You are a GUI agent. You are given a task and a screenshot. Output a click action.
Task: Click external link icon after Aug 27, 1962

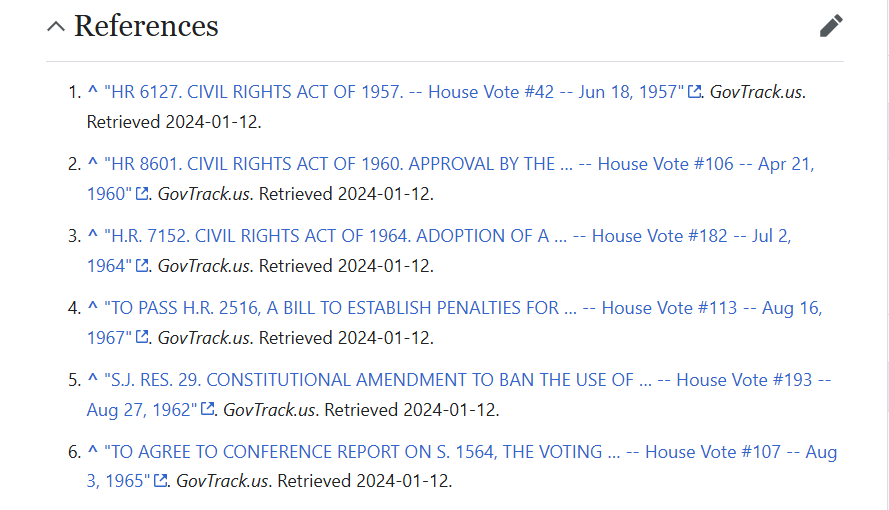click(208, 409)
